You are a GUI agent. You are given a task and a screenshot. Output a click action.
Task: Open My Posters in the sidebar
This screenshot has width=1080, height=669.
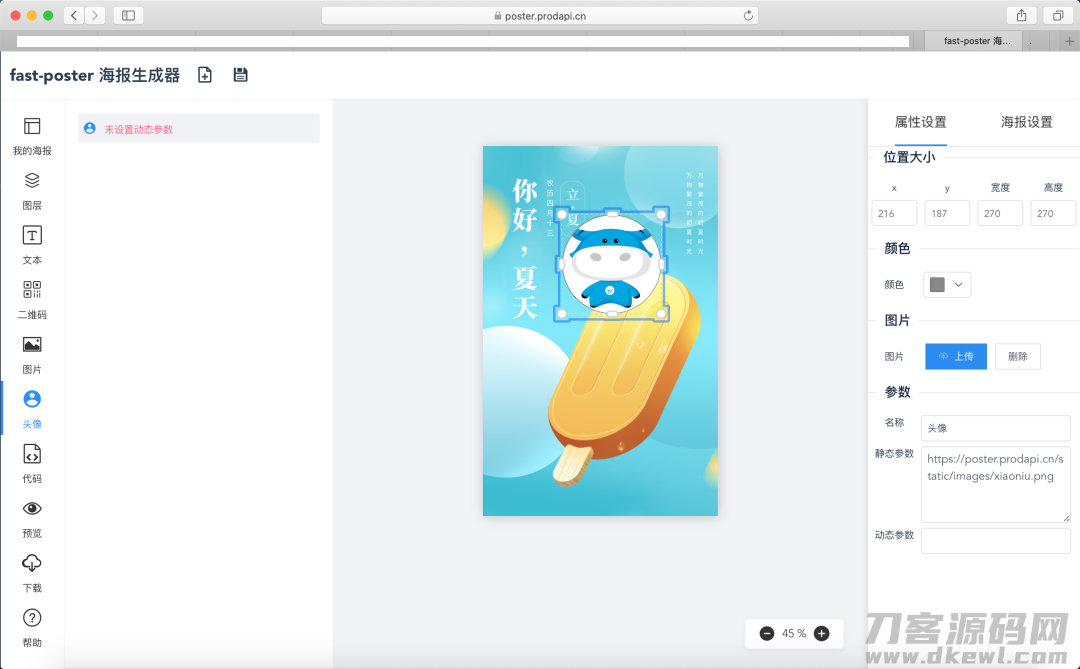[x=32, y=136]
